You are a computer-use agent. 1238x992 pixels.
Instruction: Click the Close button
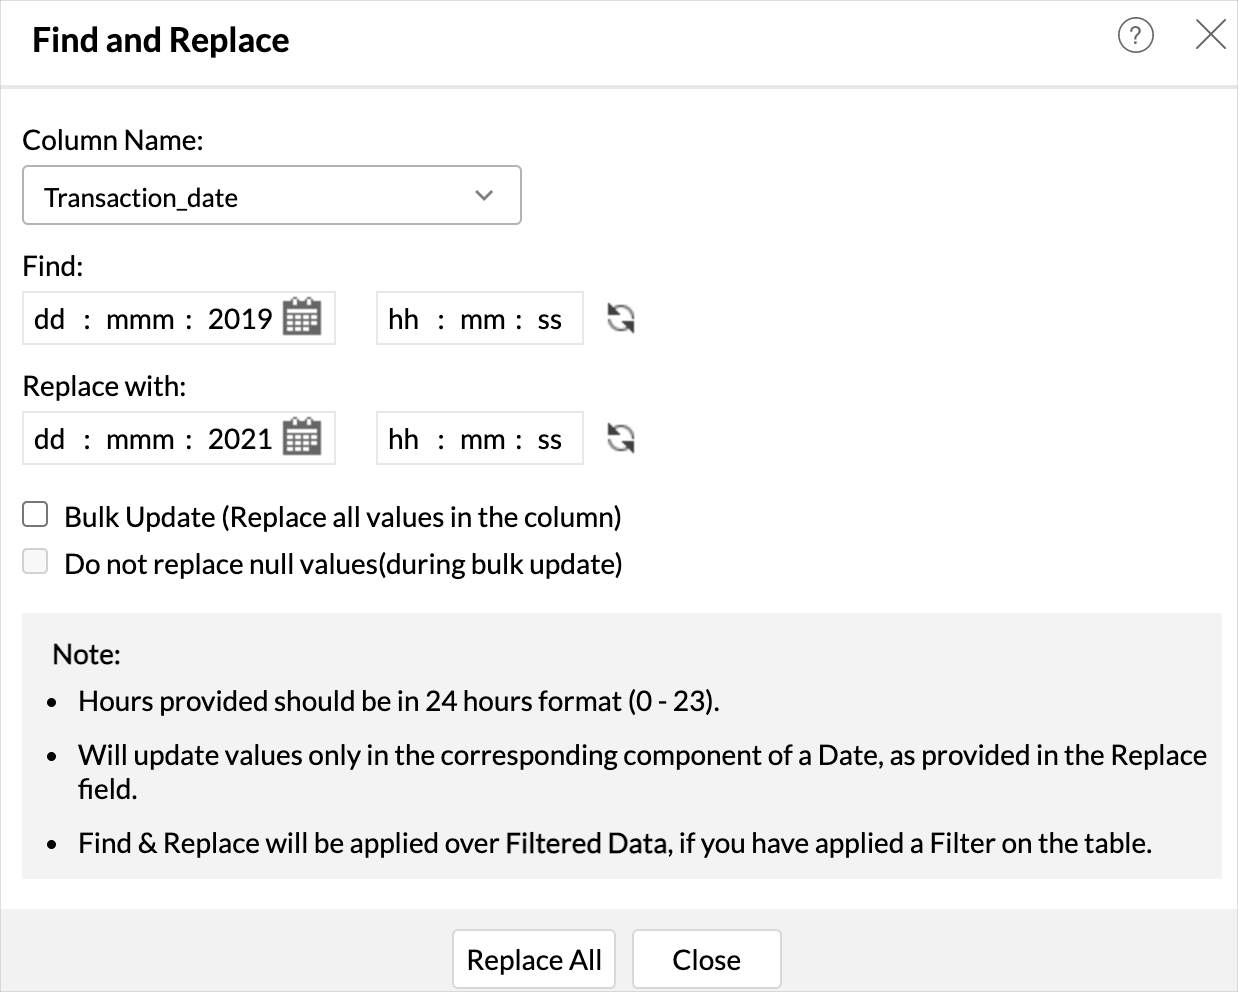point(706,960)
